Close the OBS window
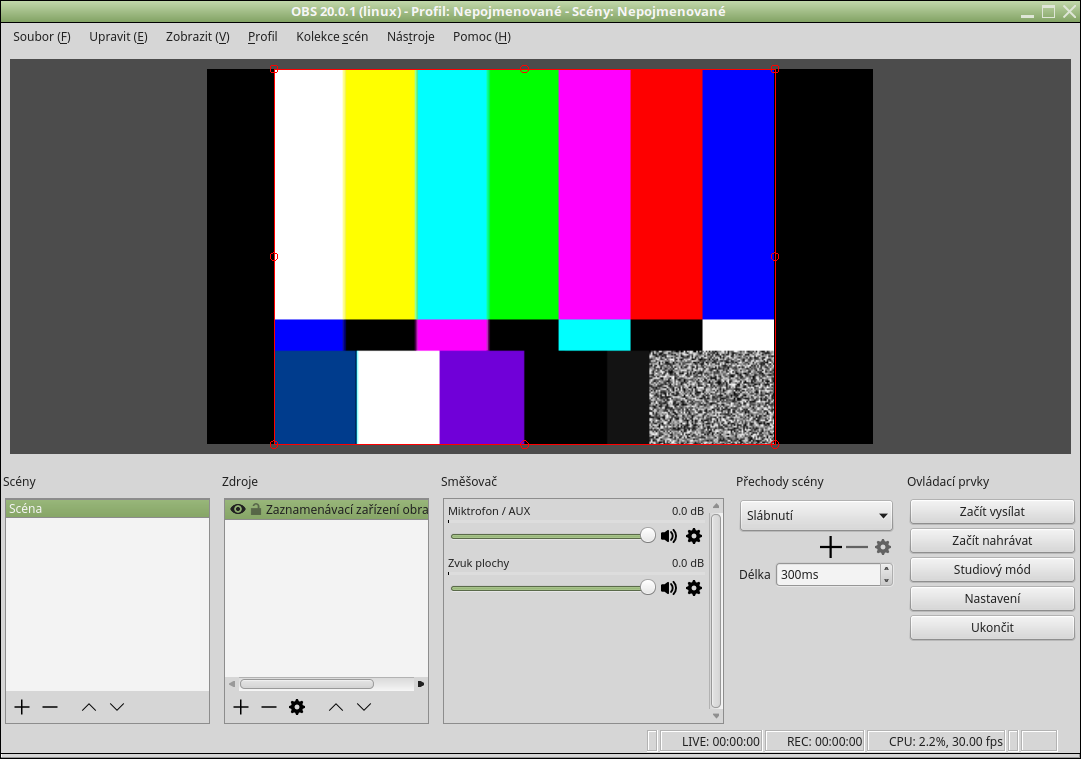1081x759 pixels. 1069,12
